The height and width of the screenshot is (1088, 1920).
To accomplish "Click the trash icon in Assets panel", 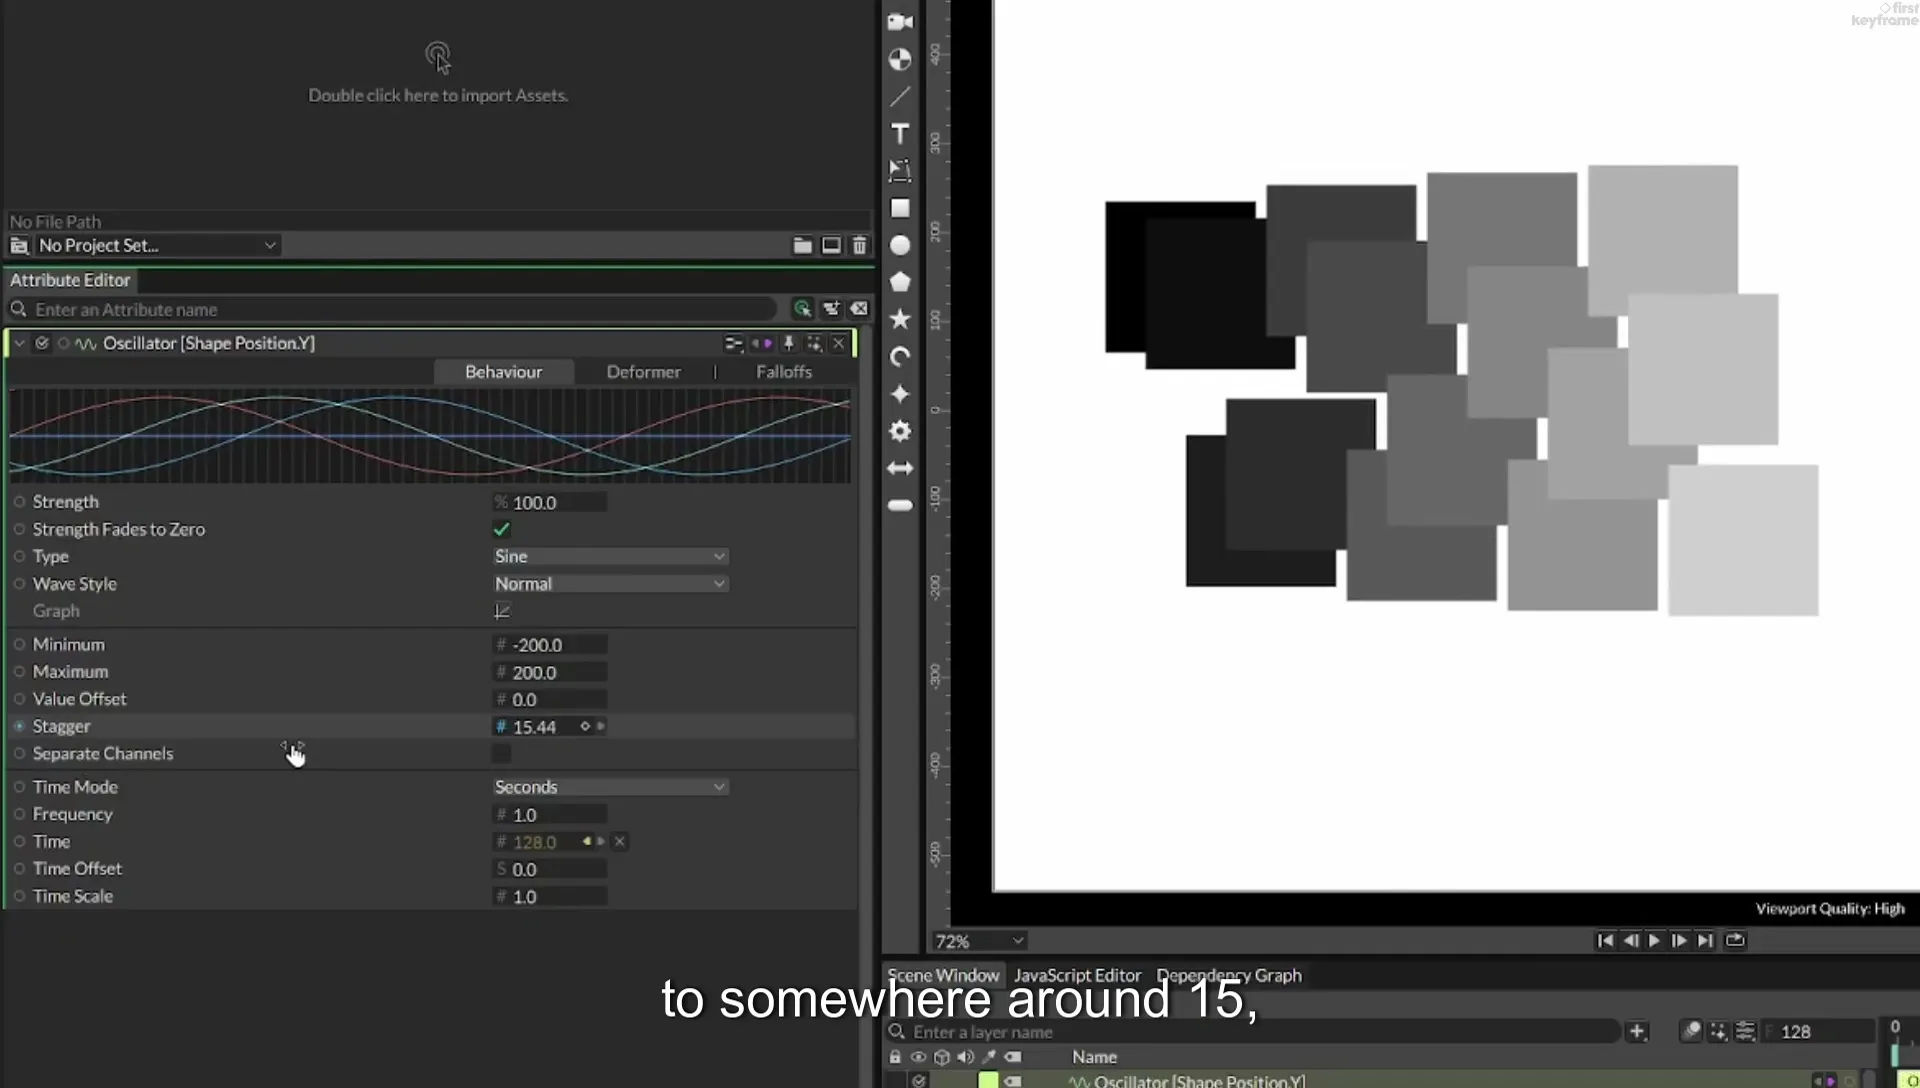I will 859,245.
